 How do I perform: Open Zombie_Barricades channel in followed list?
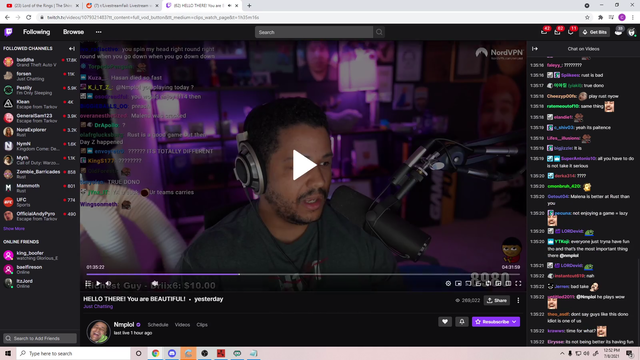pyautogui.click(x=40, y=174)
